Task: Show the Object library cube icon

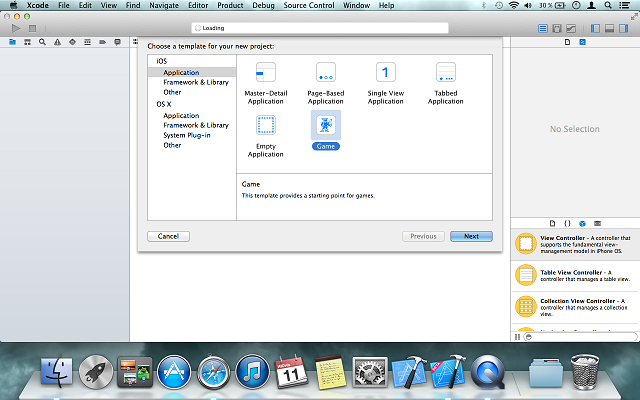Action: pyautogui.click(x=582, y=223)
